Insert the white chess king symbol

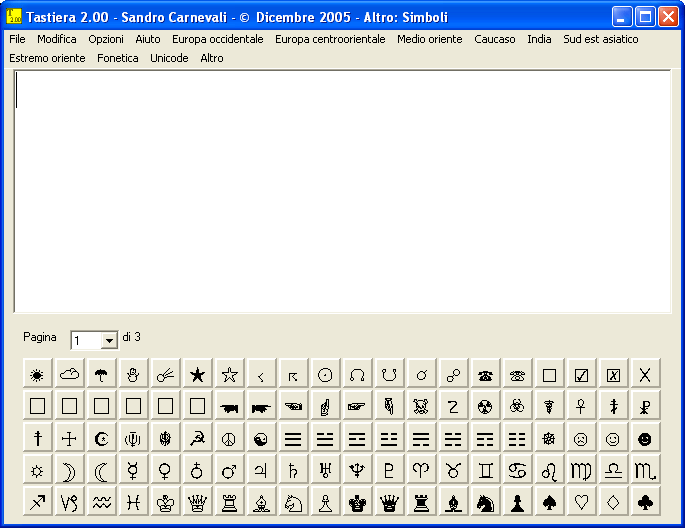click(x=165, y=501)
